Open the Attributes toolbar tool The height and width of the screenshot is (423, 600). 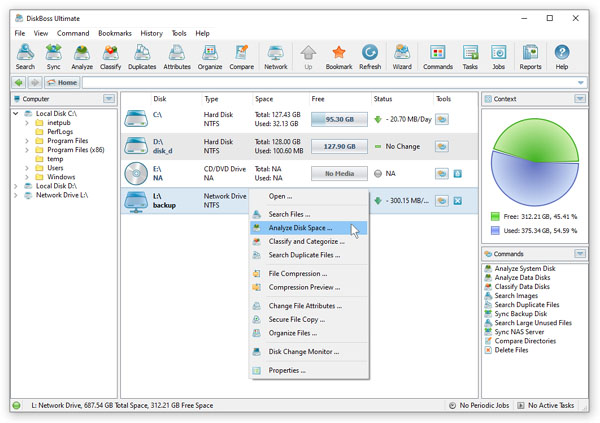177,57
